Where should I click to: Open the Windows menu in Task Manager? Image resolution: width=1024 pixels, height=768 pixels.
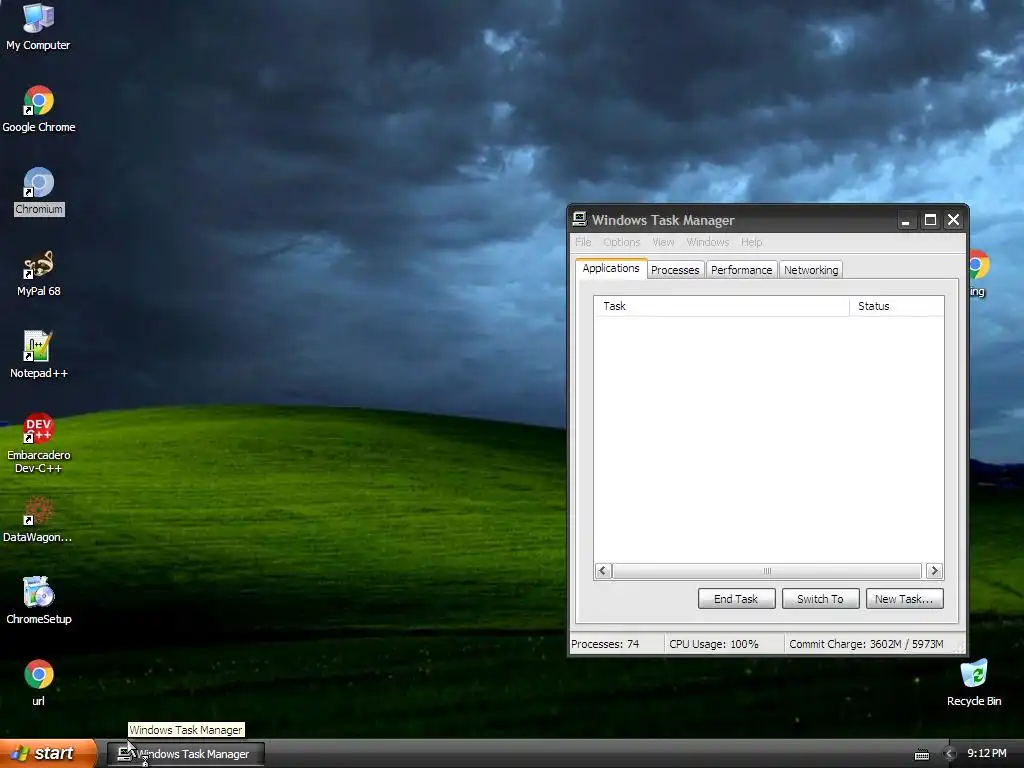707,242
